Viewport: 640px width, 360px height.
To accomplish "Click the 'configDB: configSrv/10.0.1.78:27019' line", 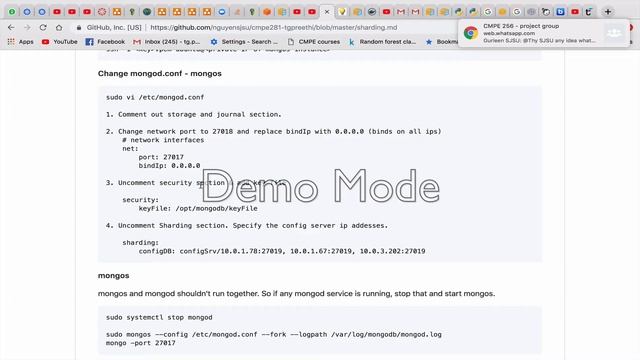I will click(282, 251).
